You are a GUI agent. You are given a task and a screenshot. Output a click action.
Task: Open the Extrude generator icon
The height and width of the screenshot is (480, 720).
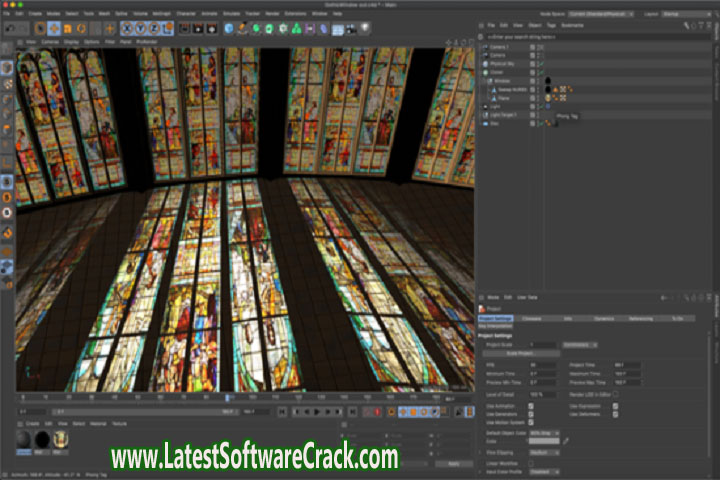click(270, 28)
